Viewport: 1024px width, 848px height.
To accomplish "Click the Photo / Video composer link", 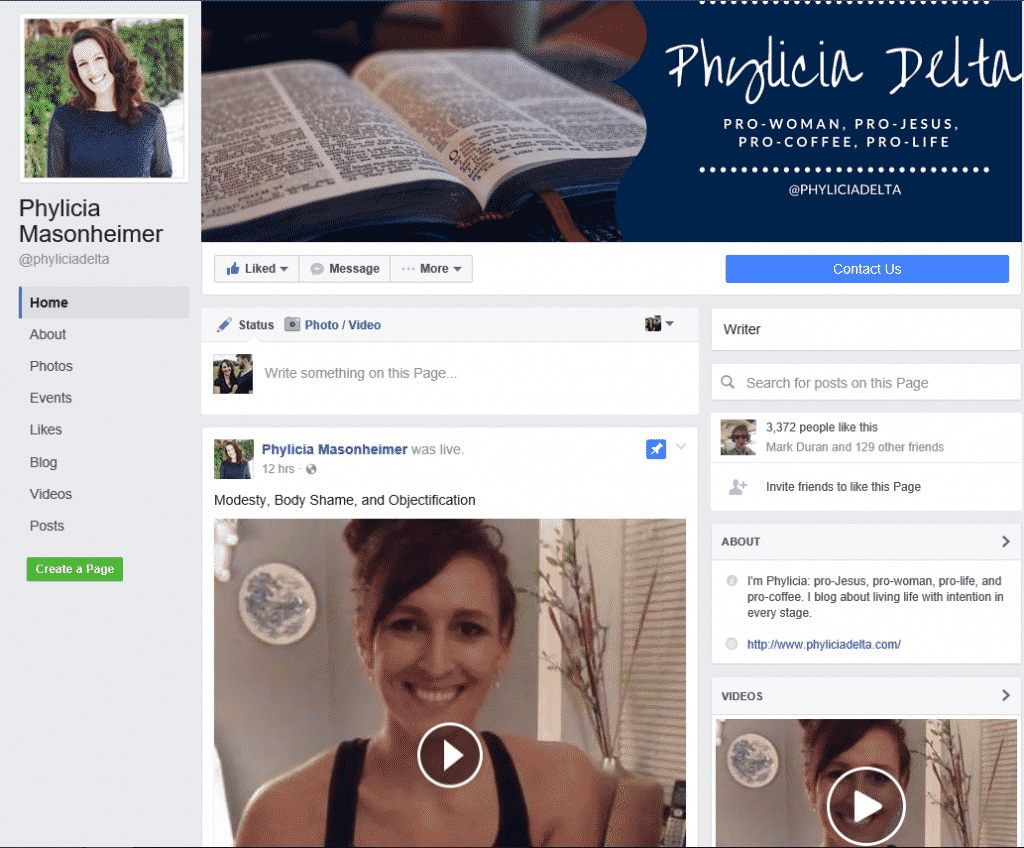I will 342,325.
